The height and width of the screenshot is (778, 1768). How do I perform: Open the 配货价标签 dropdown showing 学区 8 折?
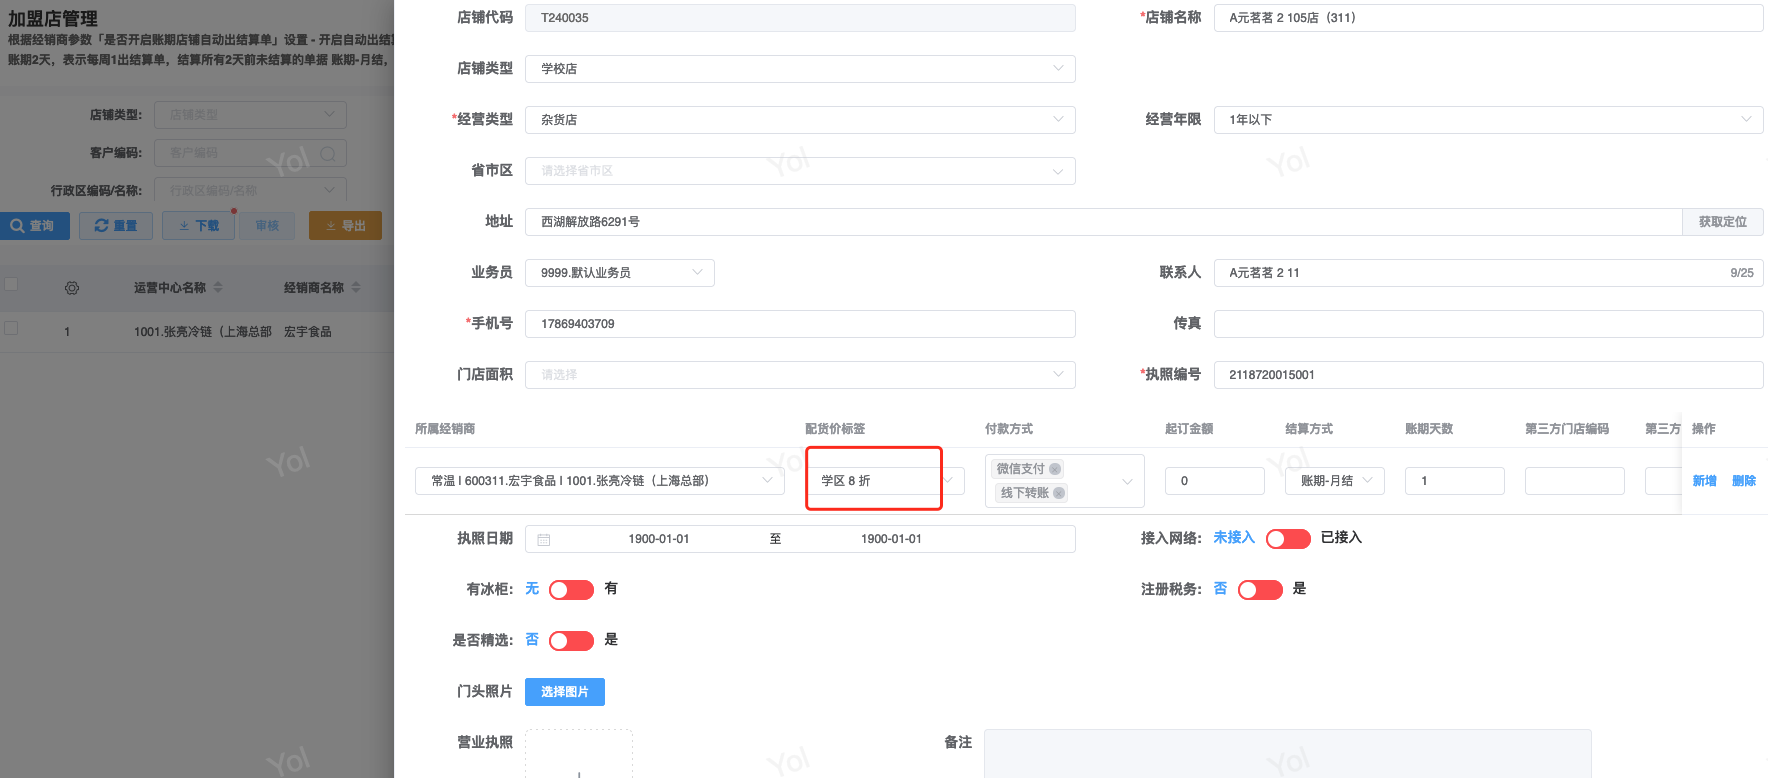885,481
